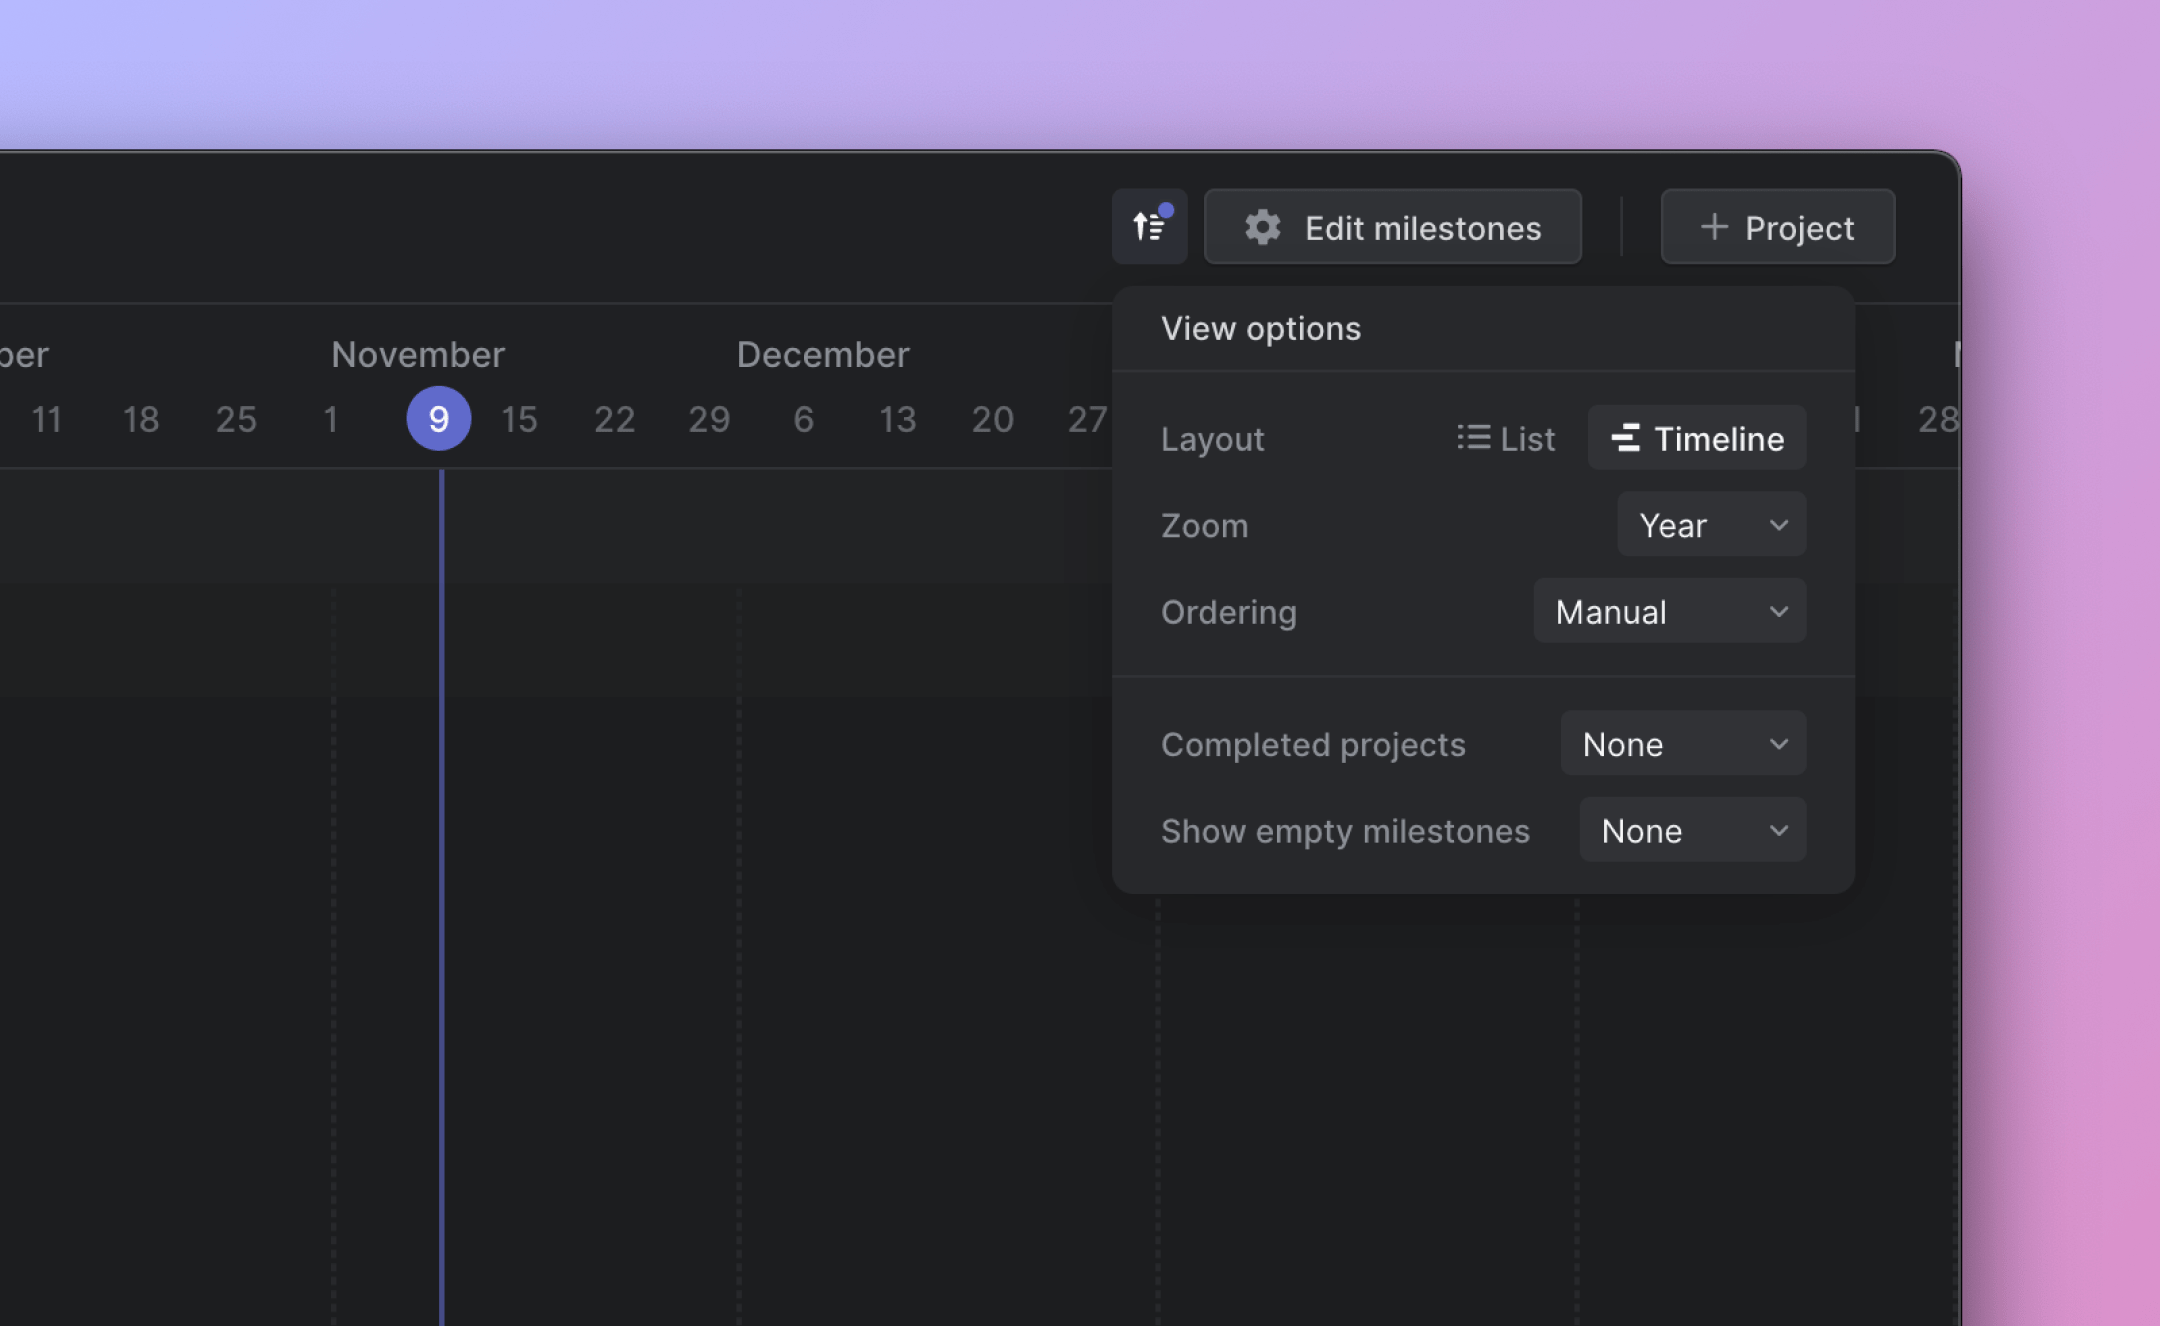
Task: Click the View options heading
Action: 1260,328
